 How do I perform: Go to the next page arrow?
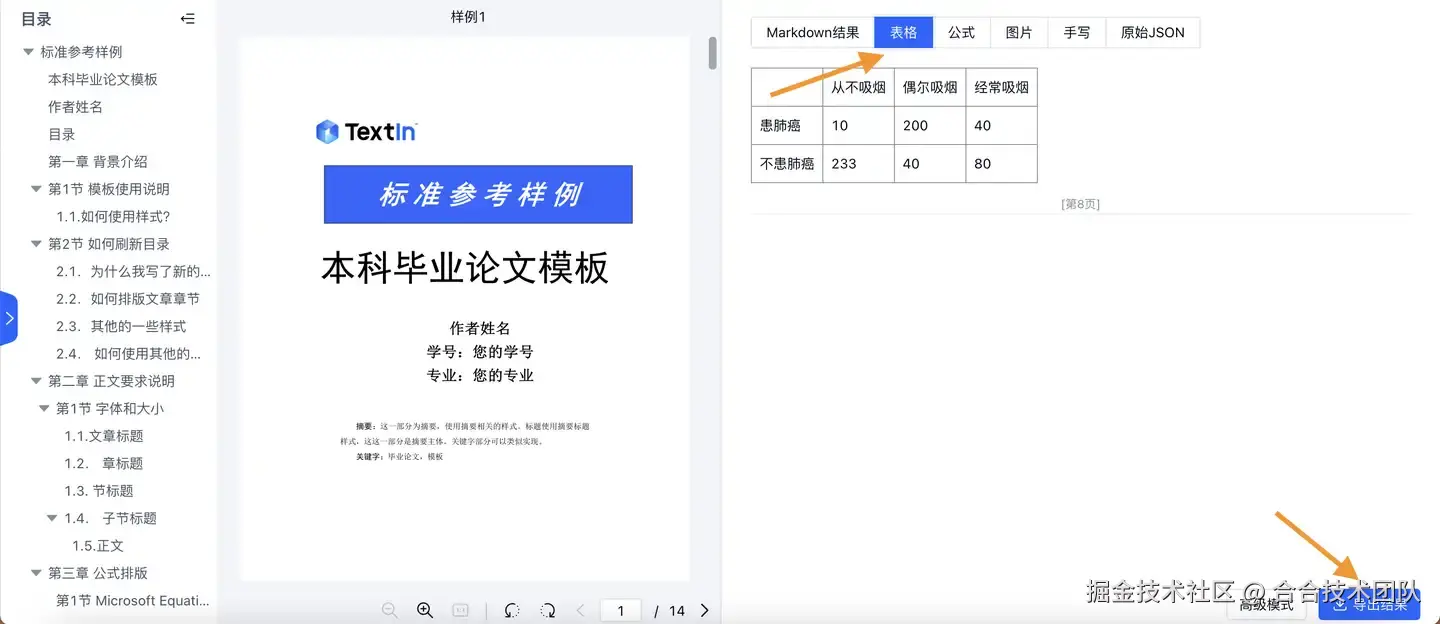pyautogui.click(x=705, y=610)
